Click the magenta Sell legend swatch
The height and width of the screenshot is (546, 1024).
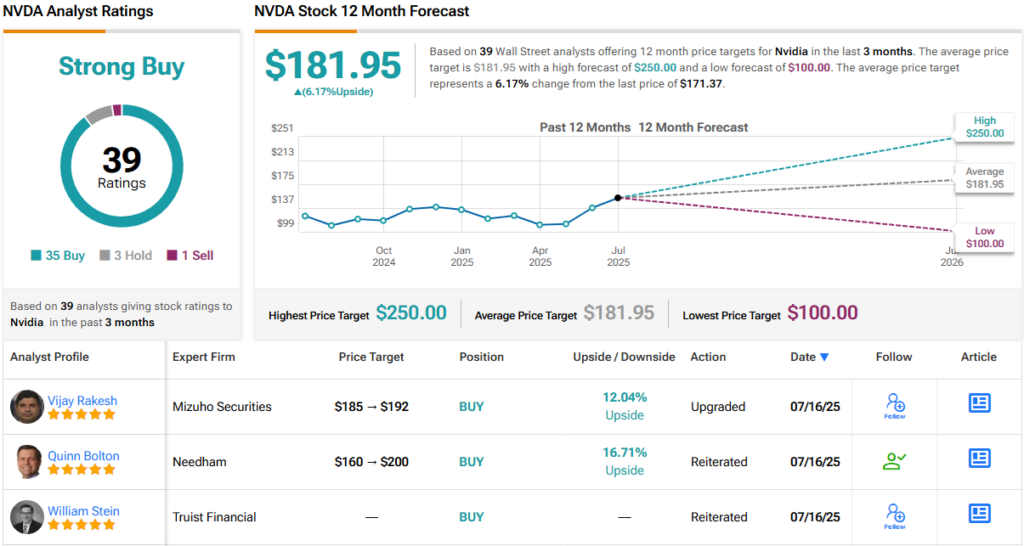pyautogui.click(x=172, y=255)
